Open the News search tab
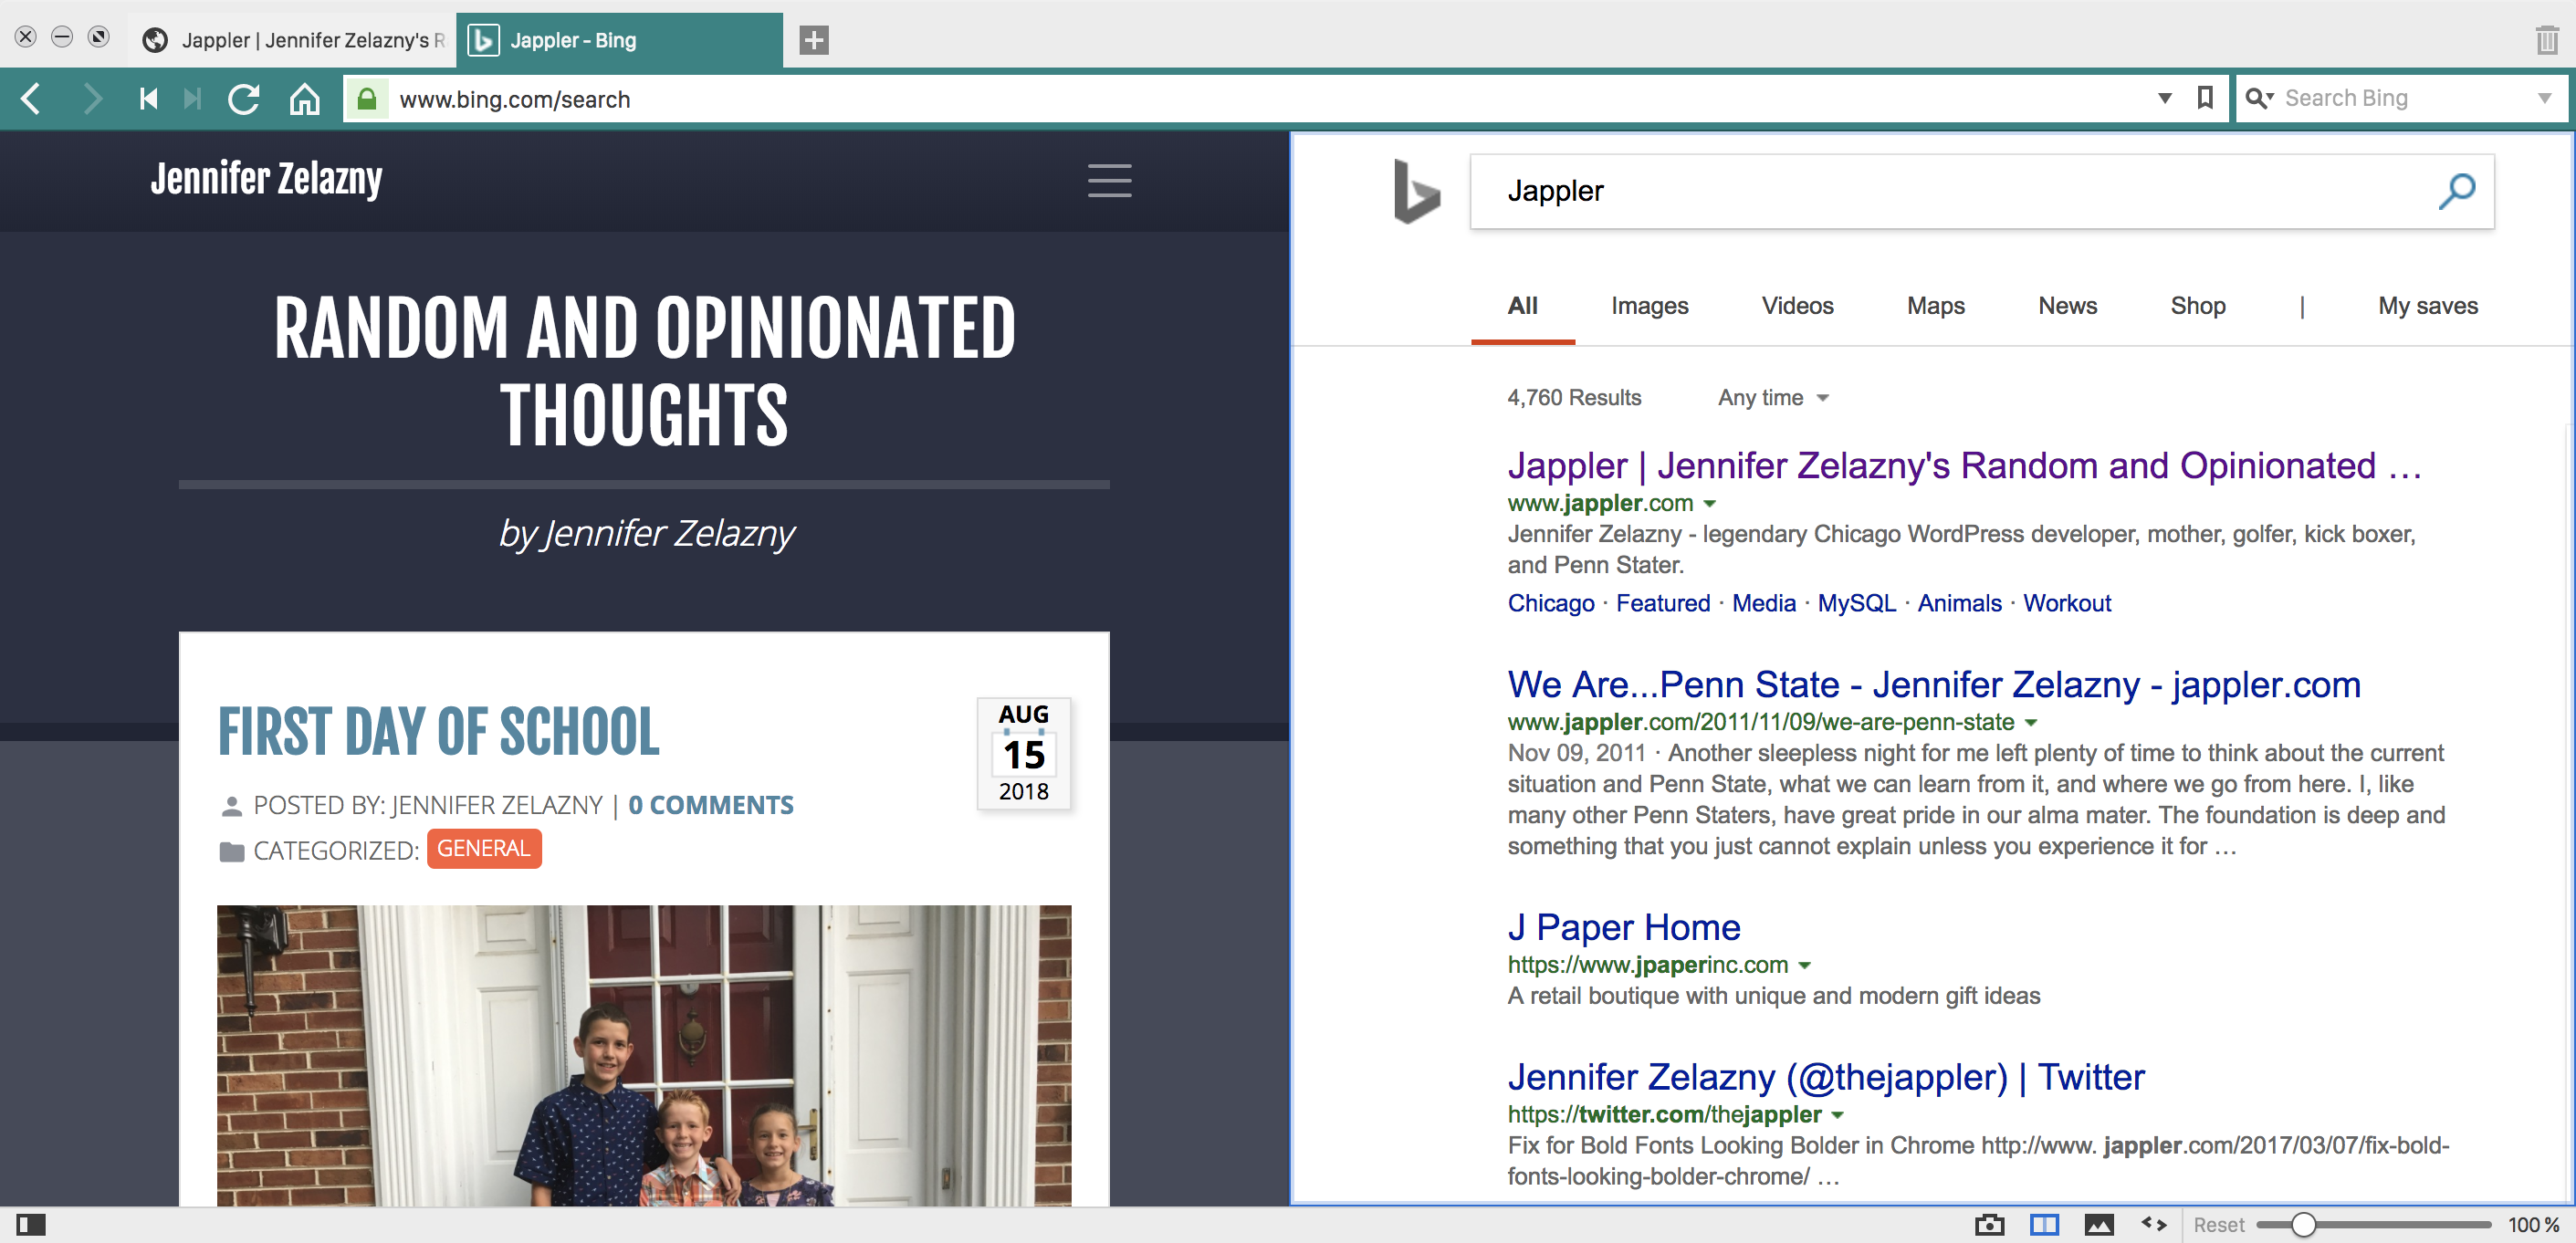 [2067, 306]
